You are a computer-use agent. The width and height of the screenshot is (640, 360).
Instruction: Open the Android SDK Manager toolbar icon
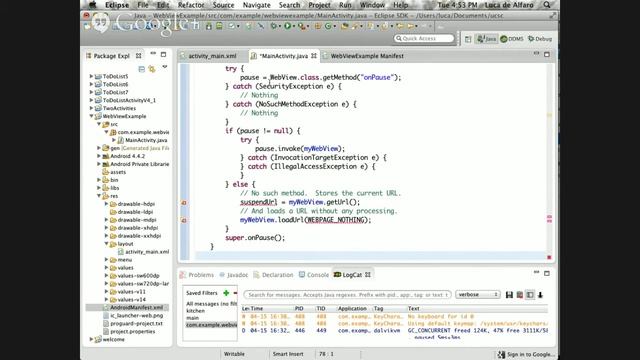pyautogui.click(x=209, y=26)
